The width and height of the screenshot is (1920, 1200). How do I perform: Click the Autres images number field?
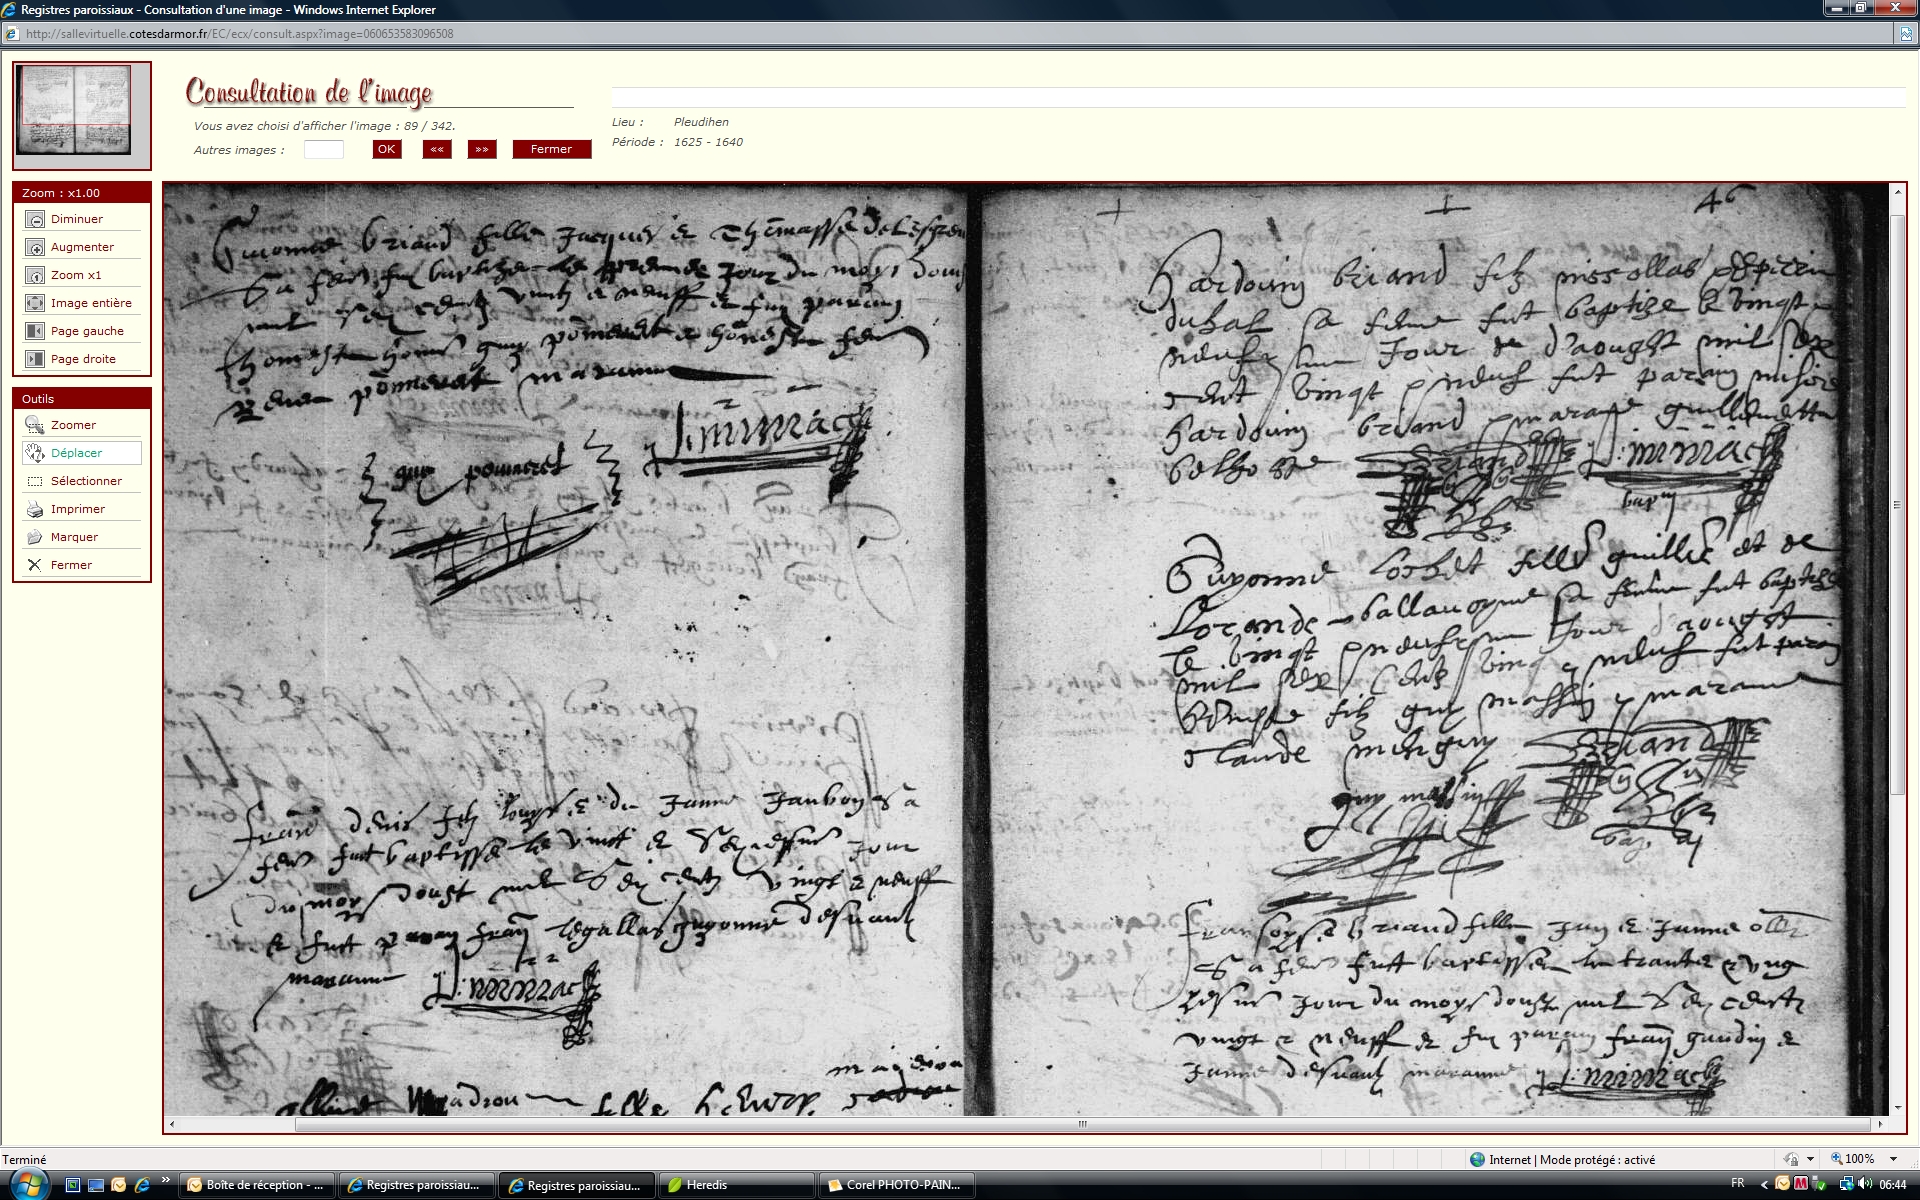click(323, 149)
